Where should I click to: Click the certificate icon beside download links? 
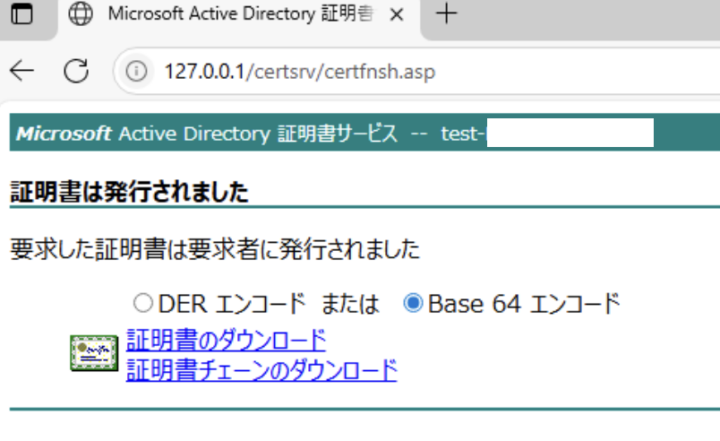click(x=94, y=353)
